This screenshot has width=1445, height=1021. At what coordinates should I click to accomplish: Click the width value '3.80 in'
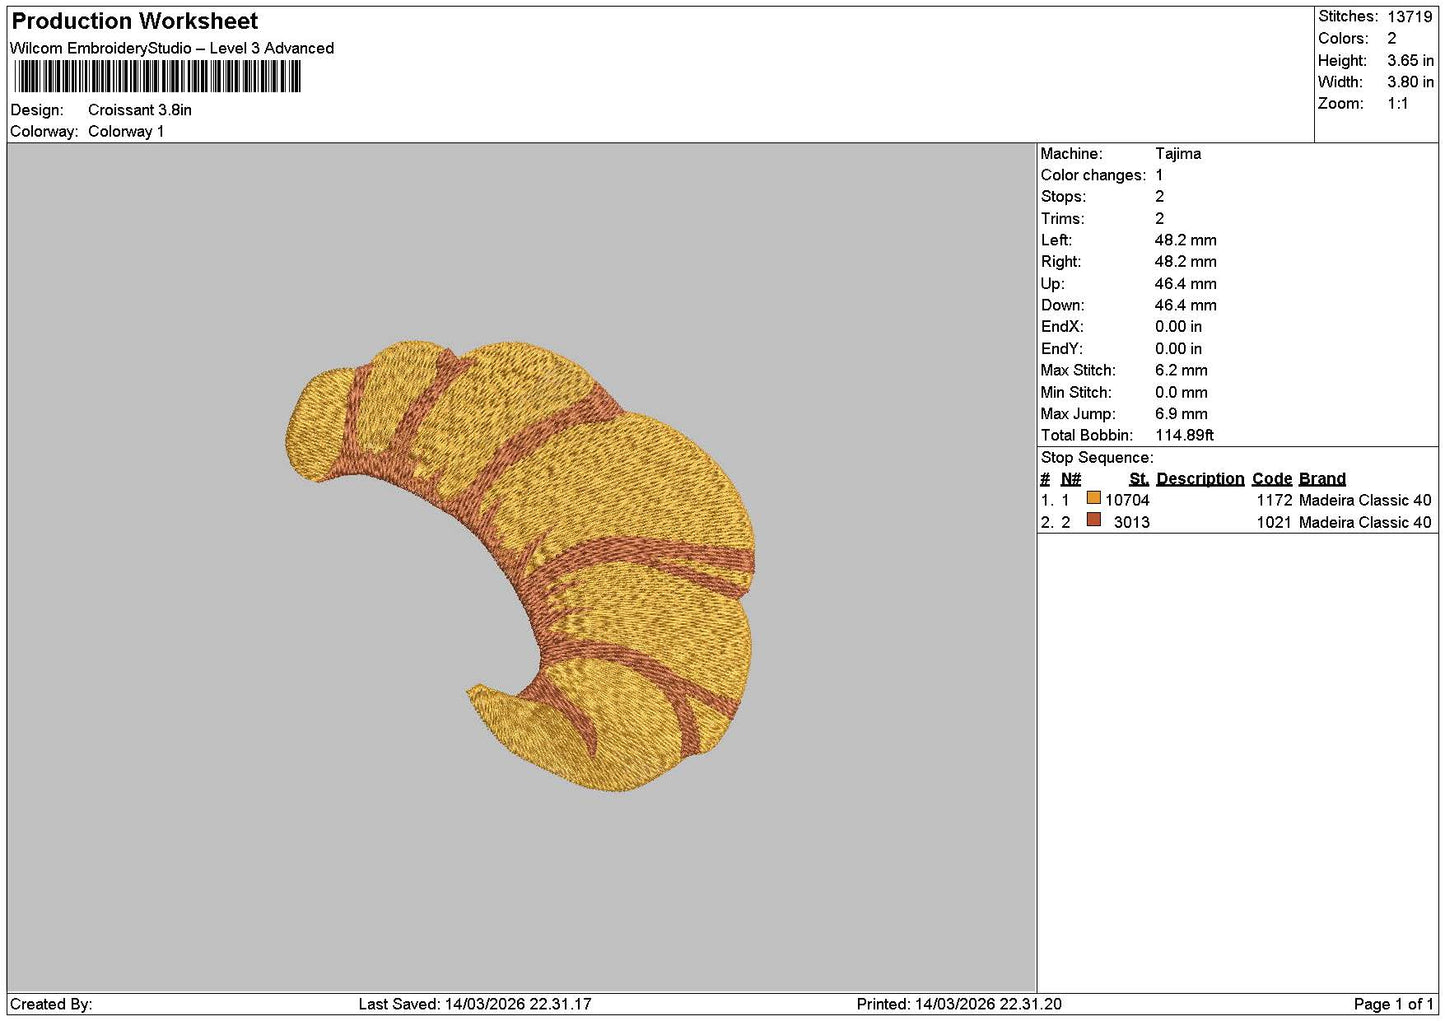pos(1410,82)
